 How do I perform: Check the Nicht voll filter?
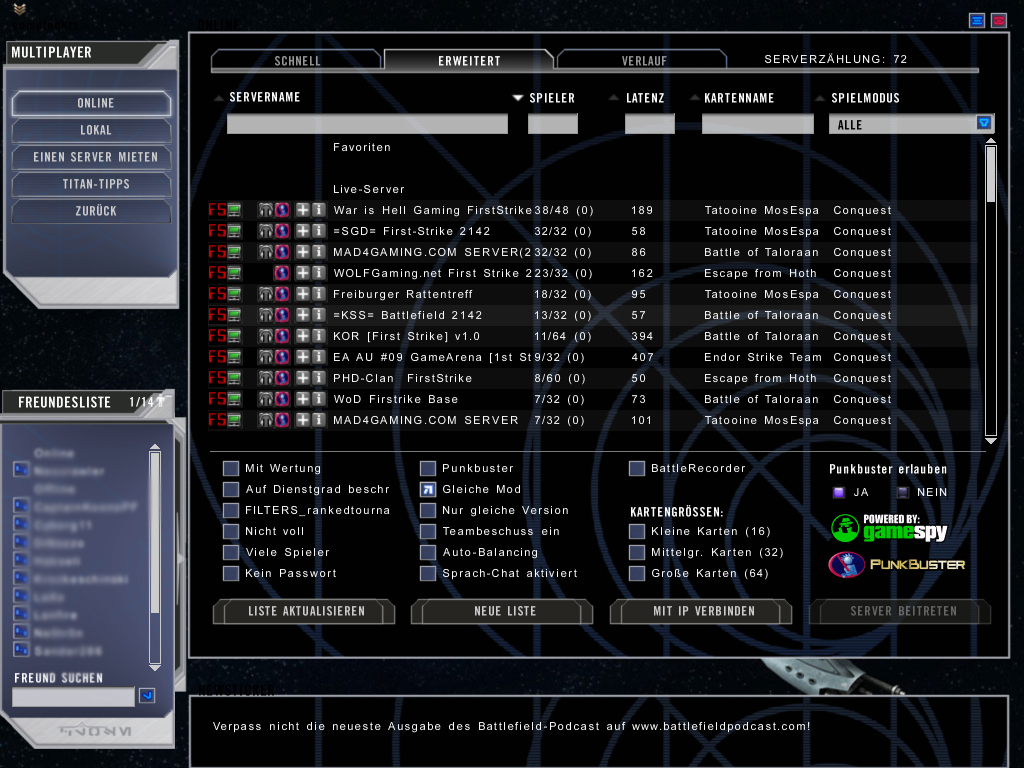point(231,531)
